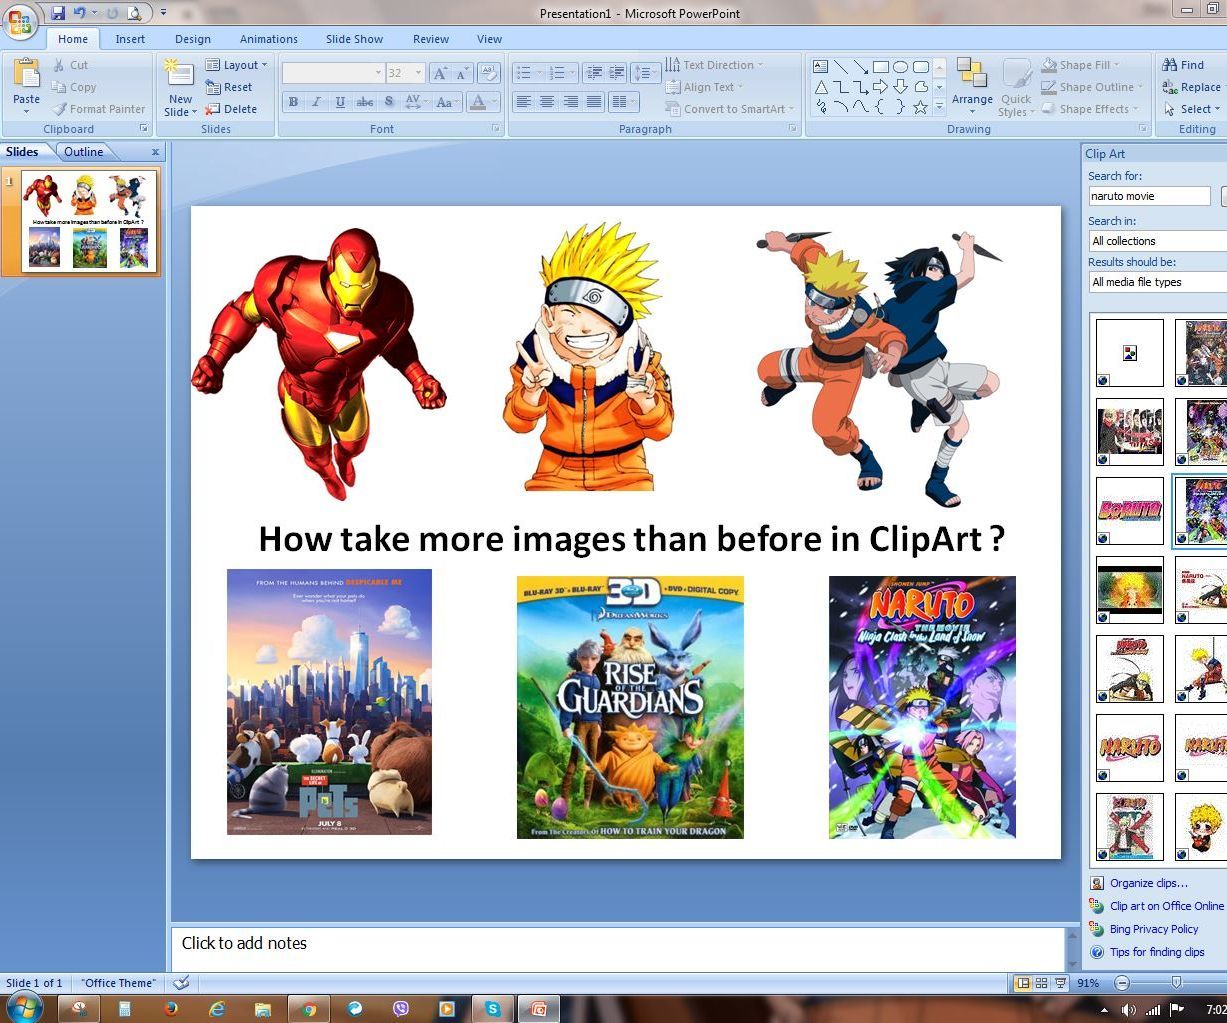This screenshot has width=1227, height=1023.
Task: Toggle Text Shadow formatting
Action: tap(388, 102)
